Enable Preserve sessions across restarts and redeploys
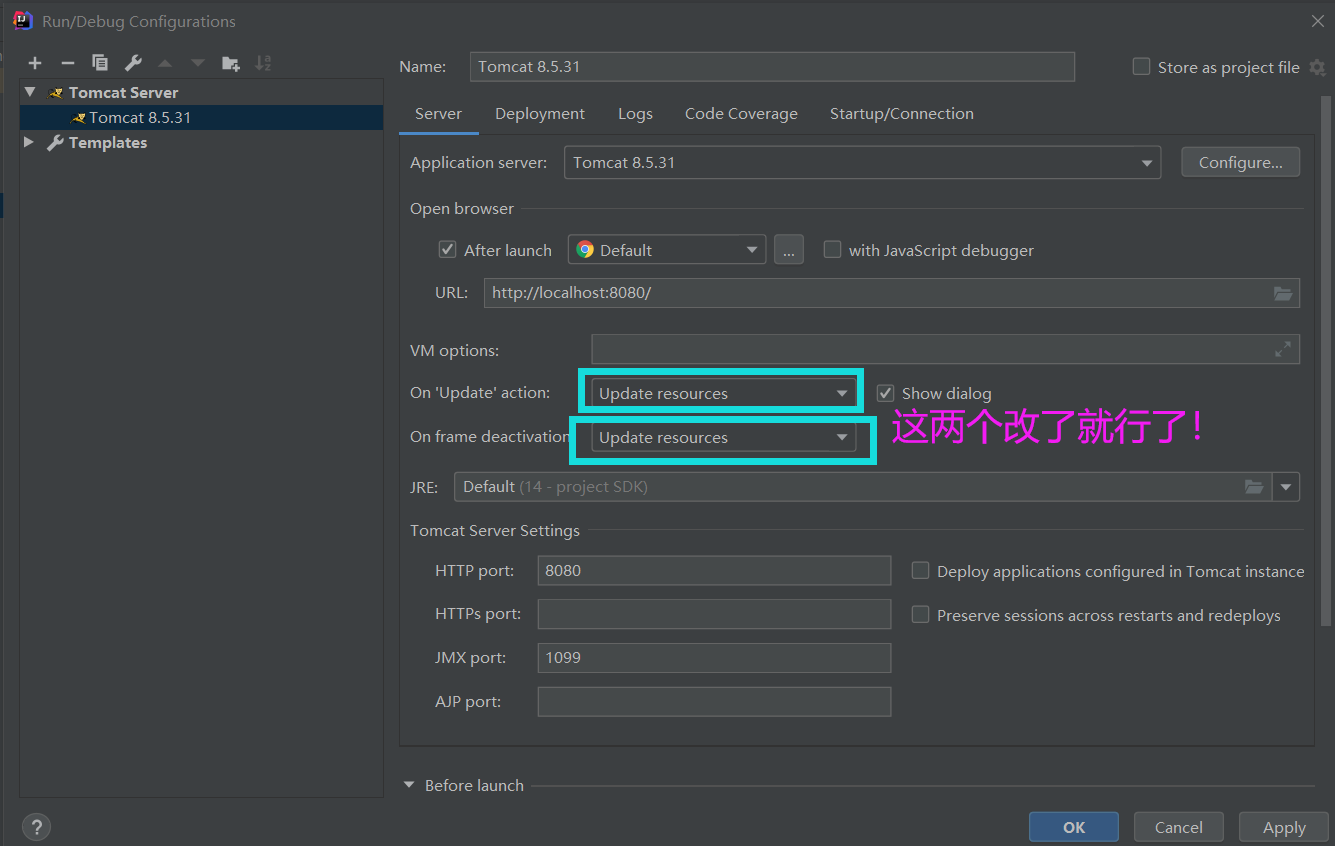 [920, 615]
